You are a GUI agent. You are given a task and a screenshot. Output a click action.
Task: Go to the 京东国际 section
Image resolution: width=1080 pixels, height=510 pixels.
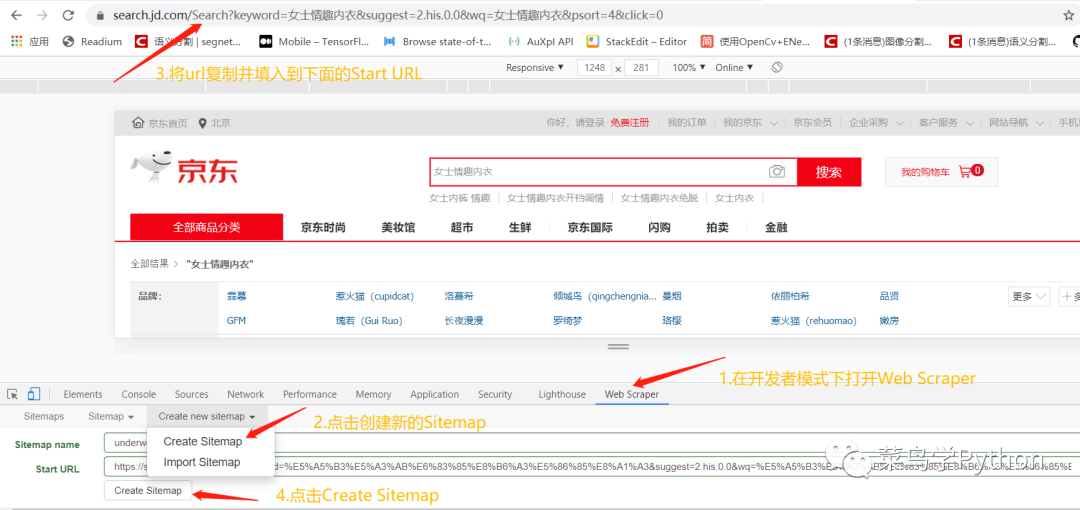[590, 227]
